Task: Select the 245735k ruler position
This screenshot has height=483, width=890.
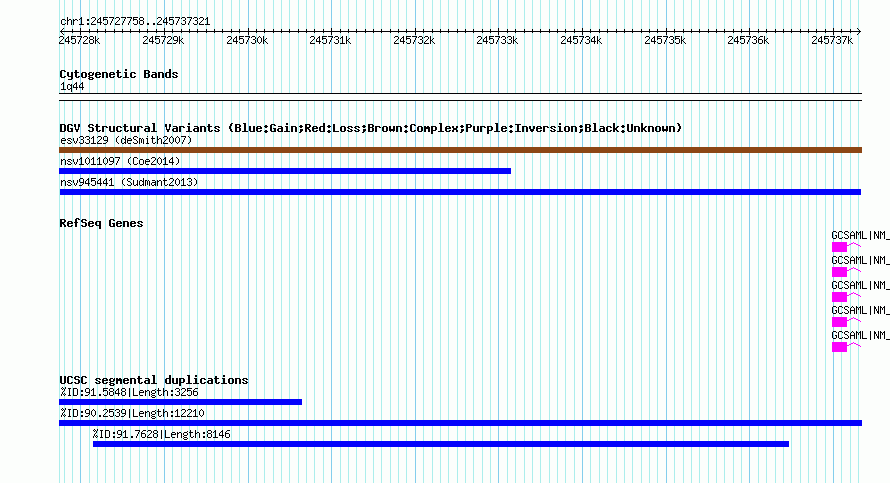Action: pyautogui.click(x=665, y=40)
